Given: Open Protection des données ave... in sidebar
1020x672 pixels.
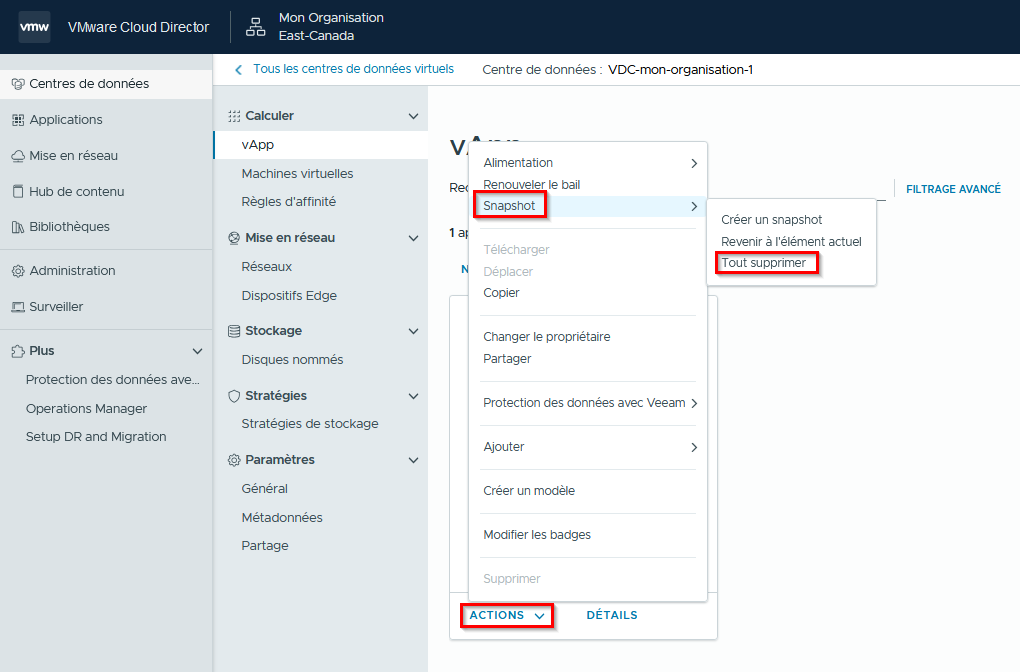Looking at the screenshot, I should point(113,380).
